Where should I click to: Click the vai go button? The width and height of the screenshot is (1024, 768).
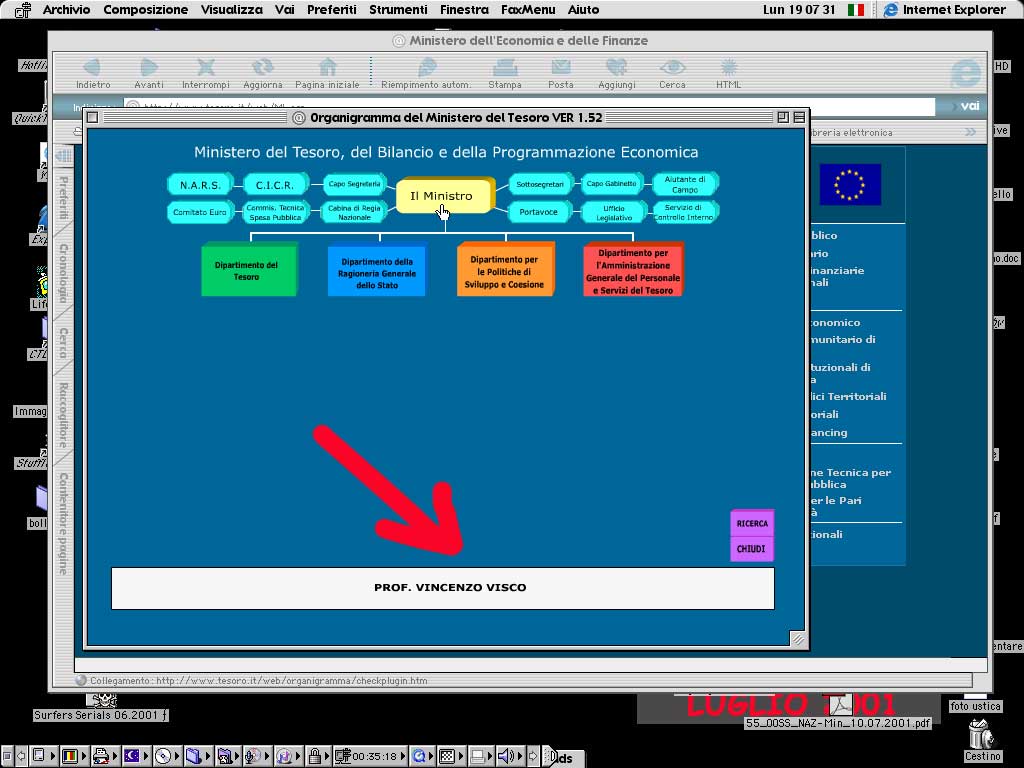coord(970,106)
